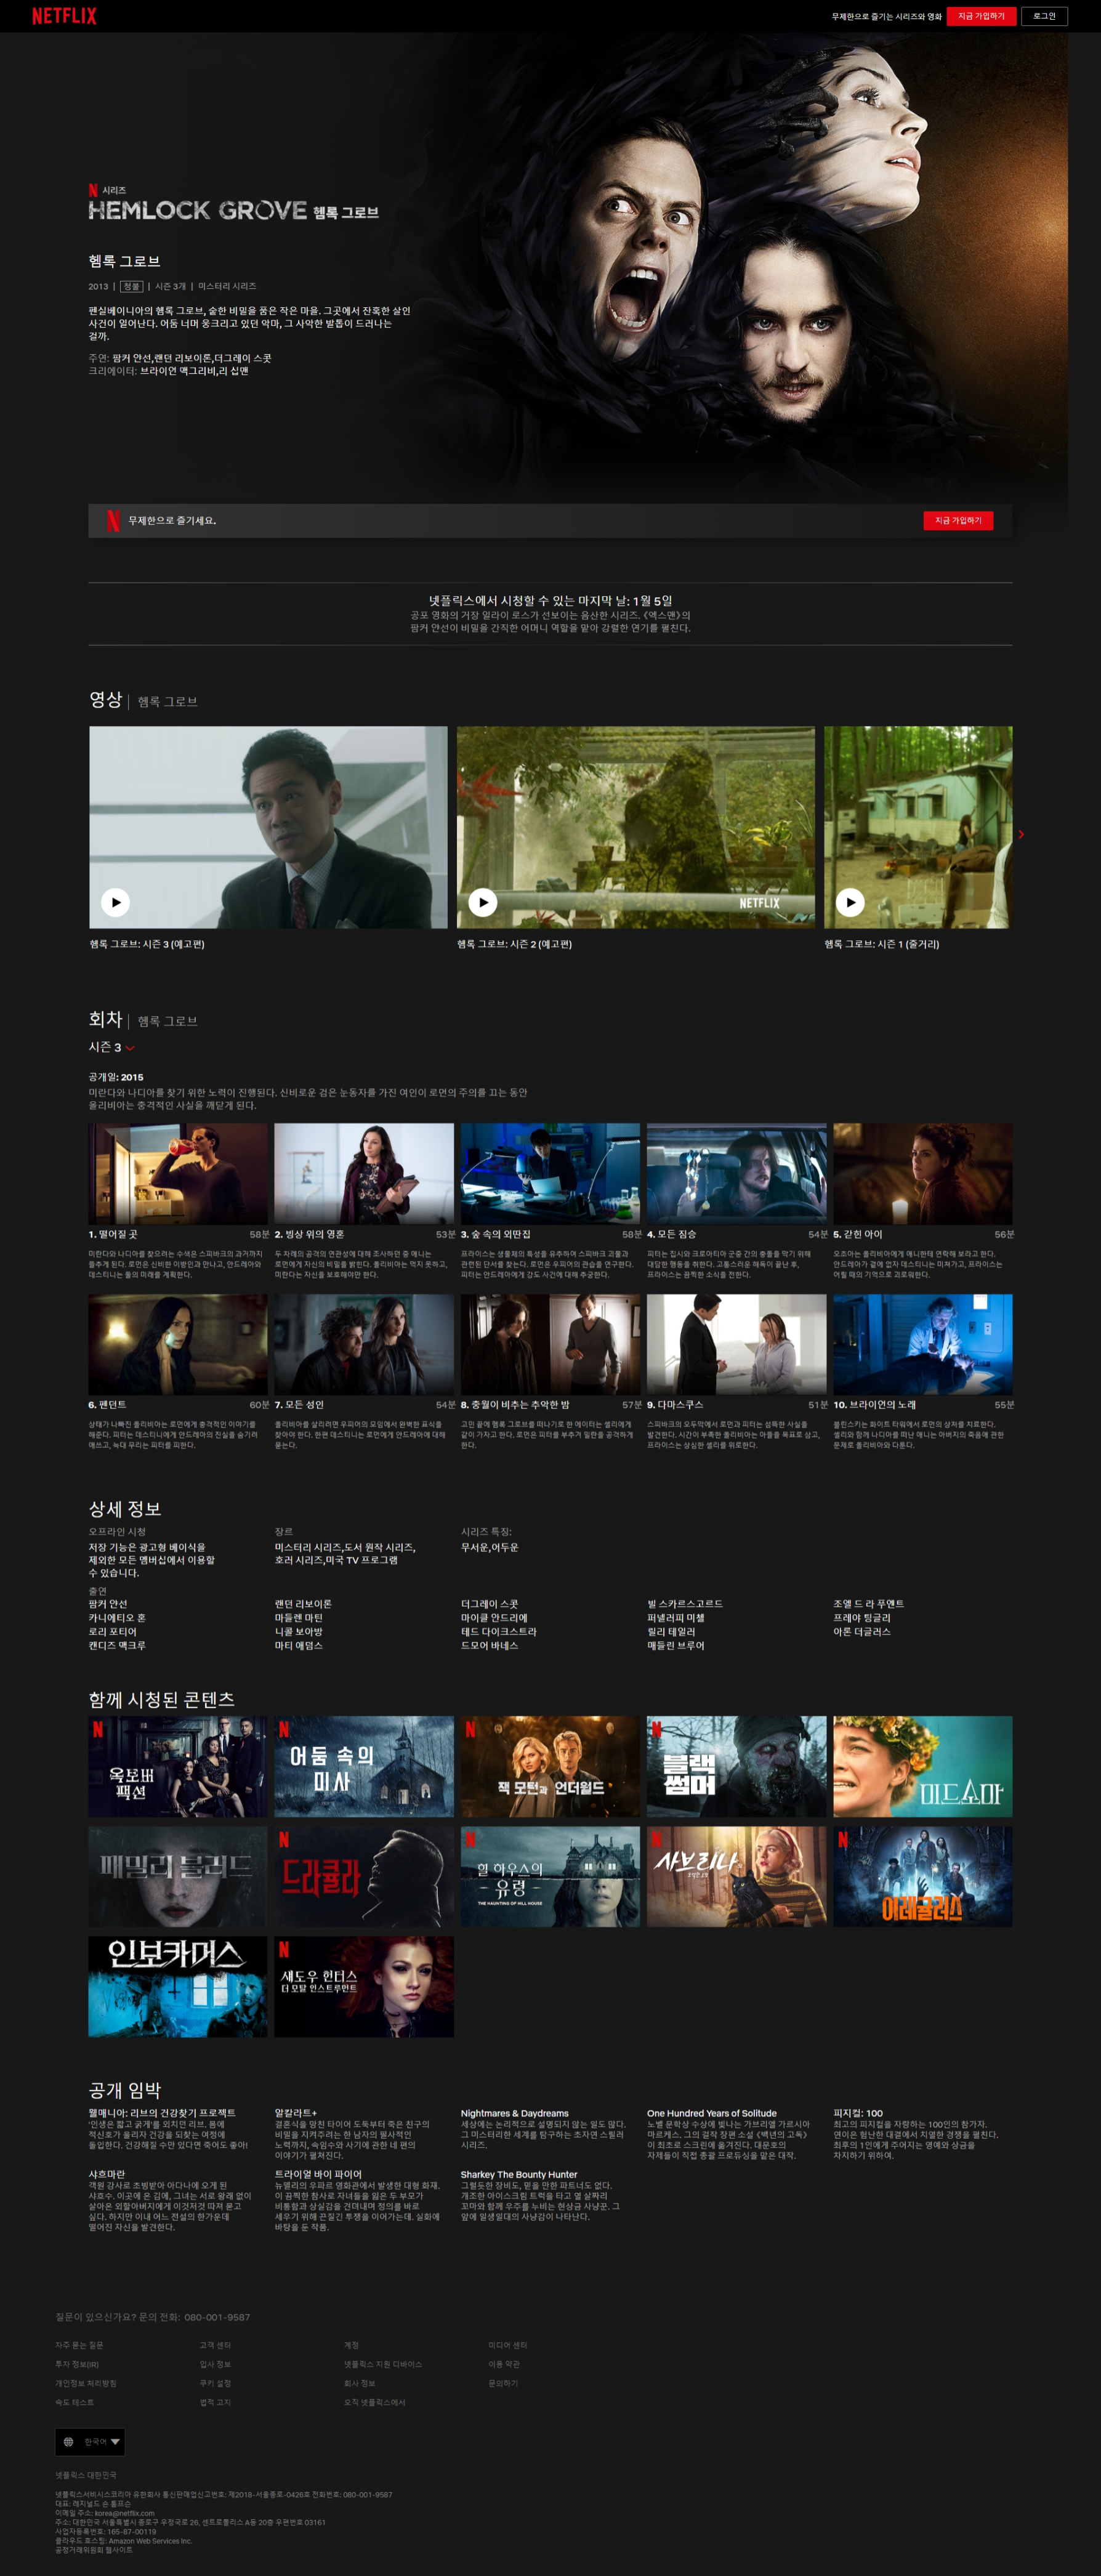The width and height of the screenshot is (1101, 2576).
Task: Click the Netflix logo in header
Action: (64, 16)
